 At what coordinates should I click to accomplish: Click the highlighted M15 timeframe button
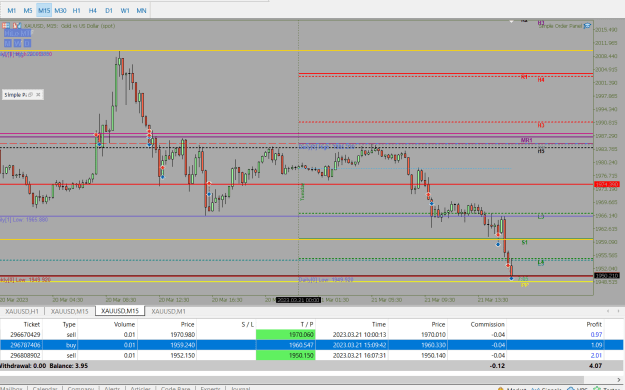coord(44,10)
